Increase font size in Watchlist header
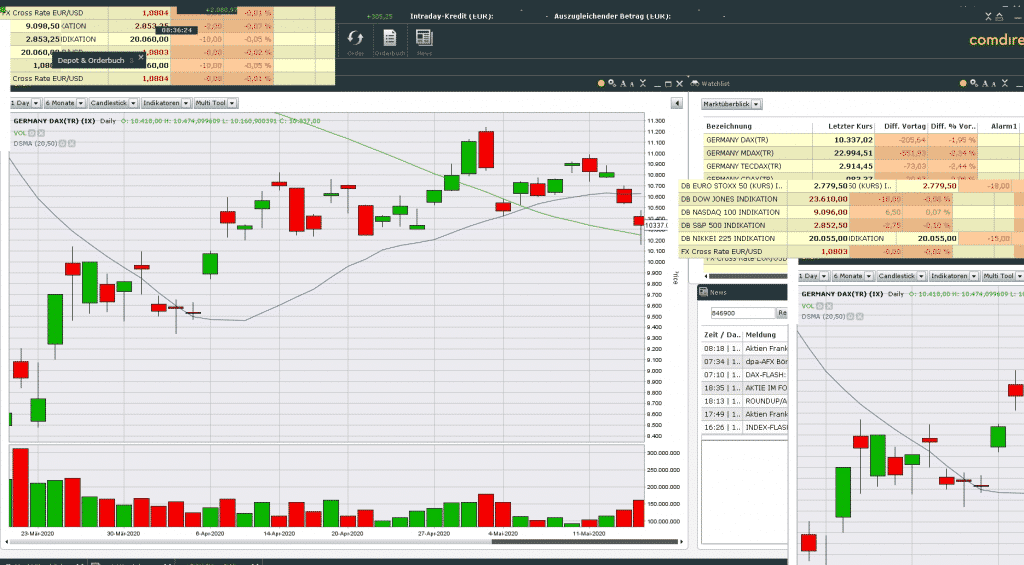The width and height of the screenshot is (1024, 565). [985, 84]
